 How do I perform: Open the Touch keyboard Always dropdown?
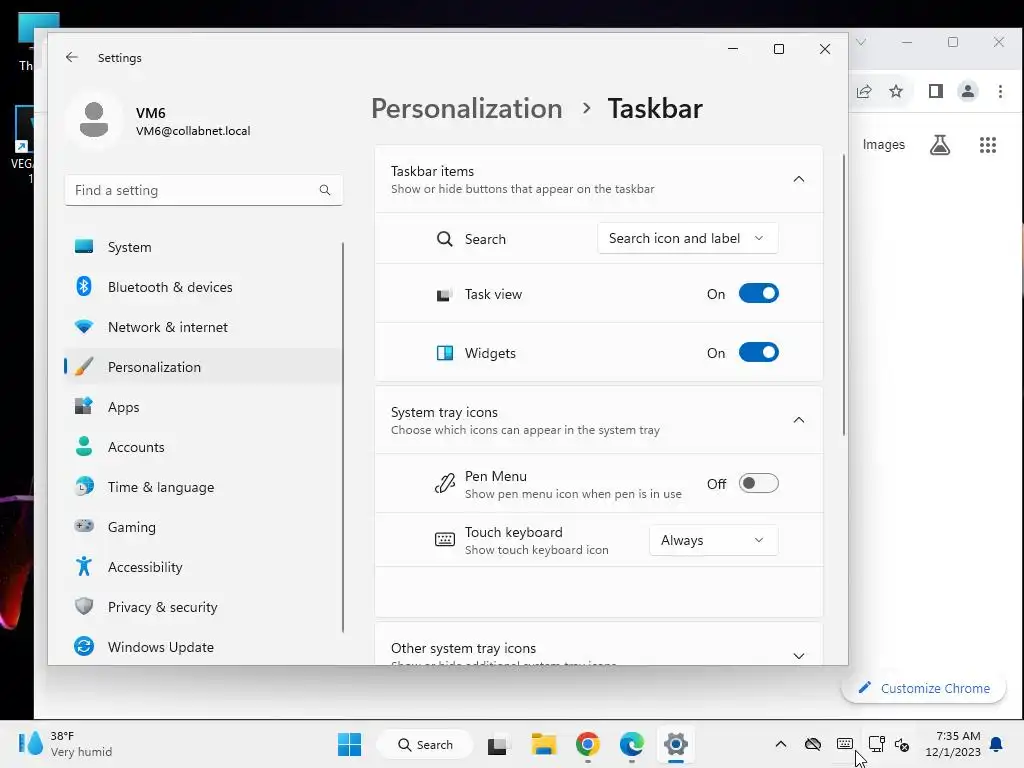coord(713,540)
